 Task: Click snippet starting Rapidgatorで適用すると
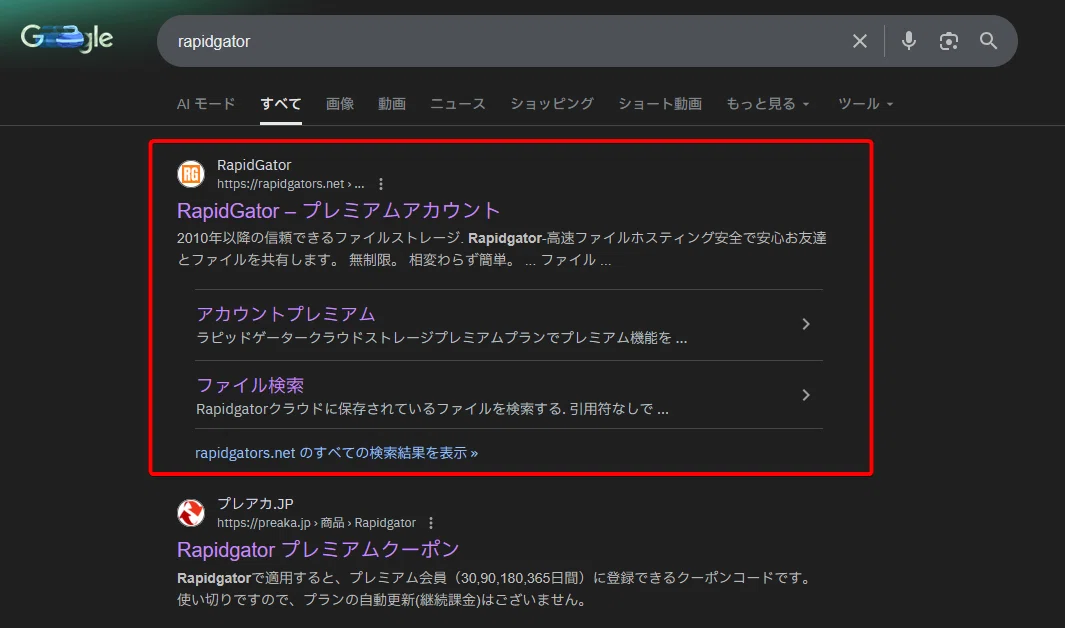click(x=496, y=589)
